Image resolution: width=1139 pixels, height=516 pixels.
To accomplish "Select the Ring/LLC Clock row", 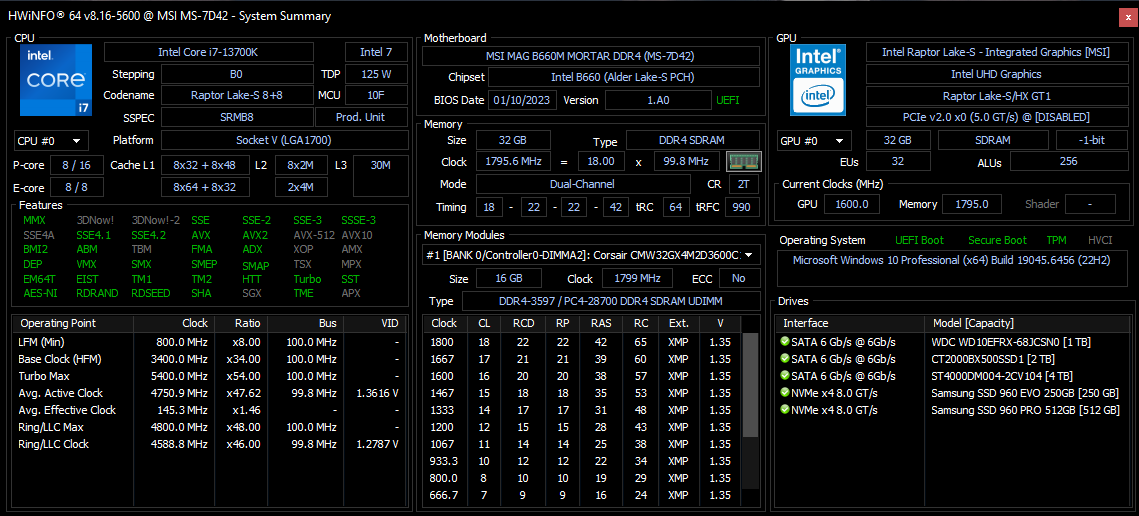I will point(210,444).
